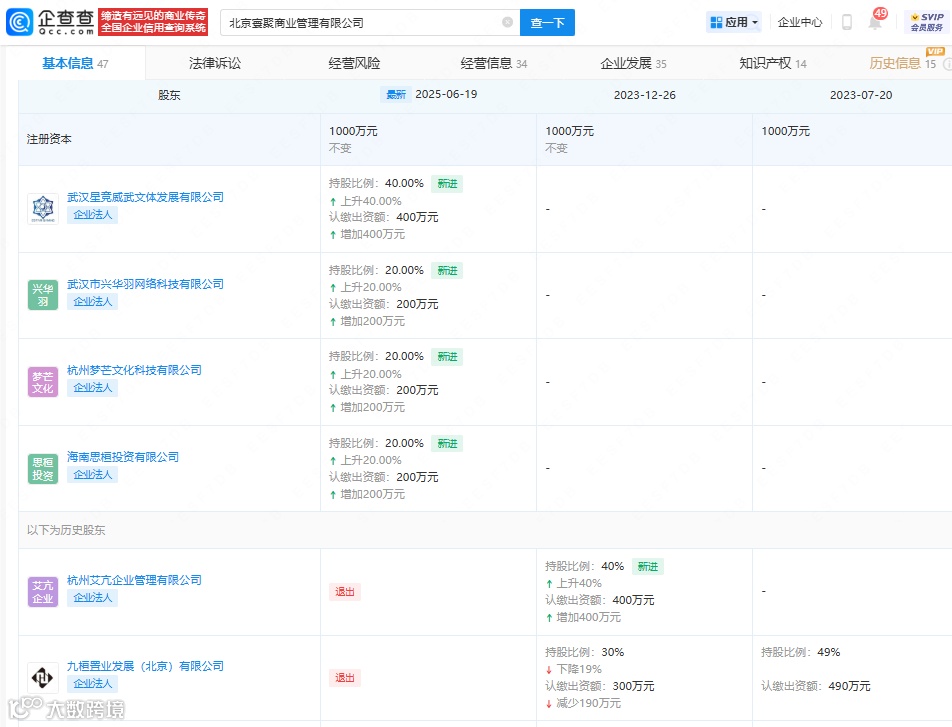Open 企业中心 link in header

(800, 22)
